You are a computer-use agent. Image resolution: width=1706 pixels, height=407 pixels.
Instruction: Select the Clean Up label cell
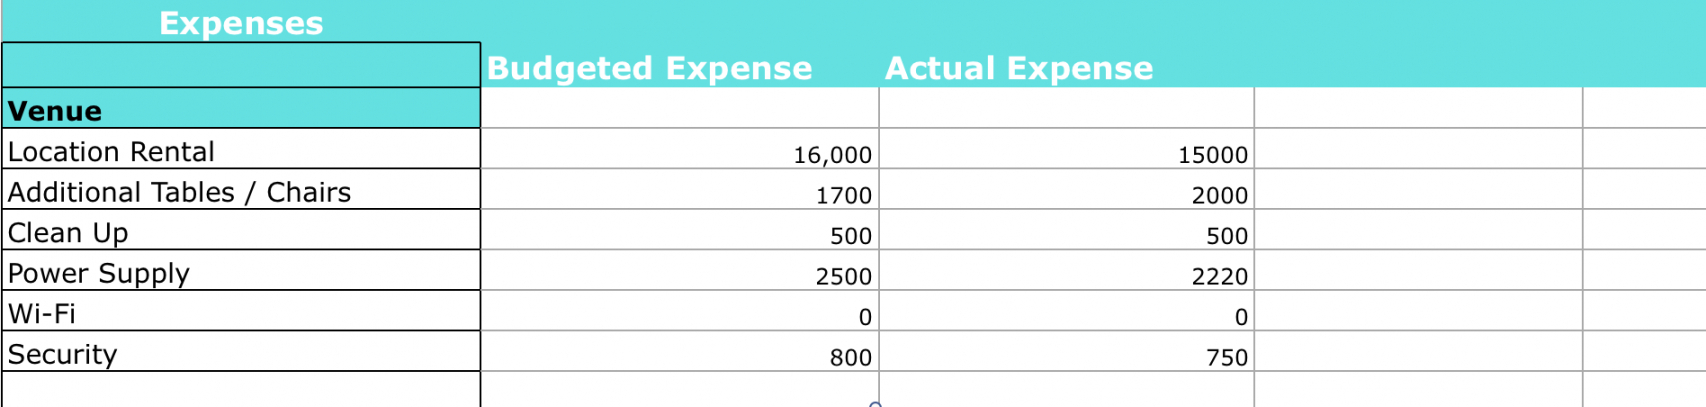pyautogui.click(x=241, y=231)
